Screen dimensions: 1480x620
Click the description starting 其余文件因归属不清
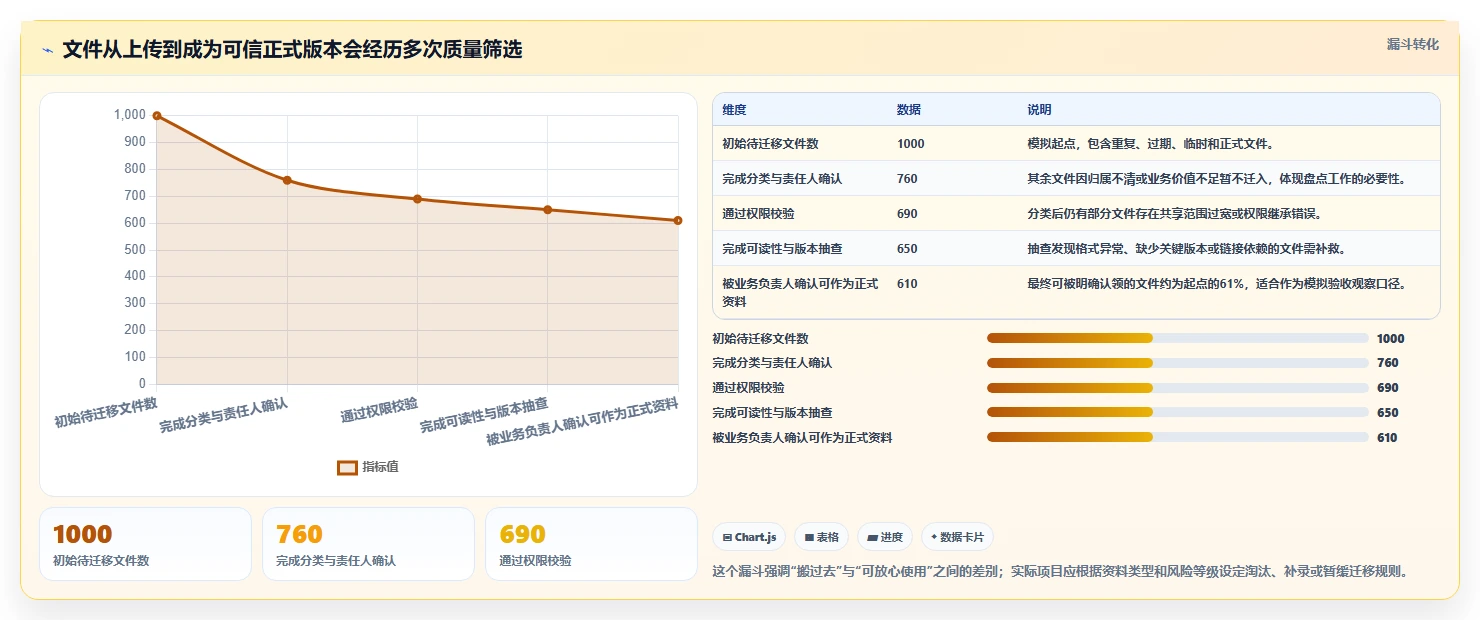pos(1217,179)
